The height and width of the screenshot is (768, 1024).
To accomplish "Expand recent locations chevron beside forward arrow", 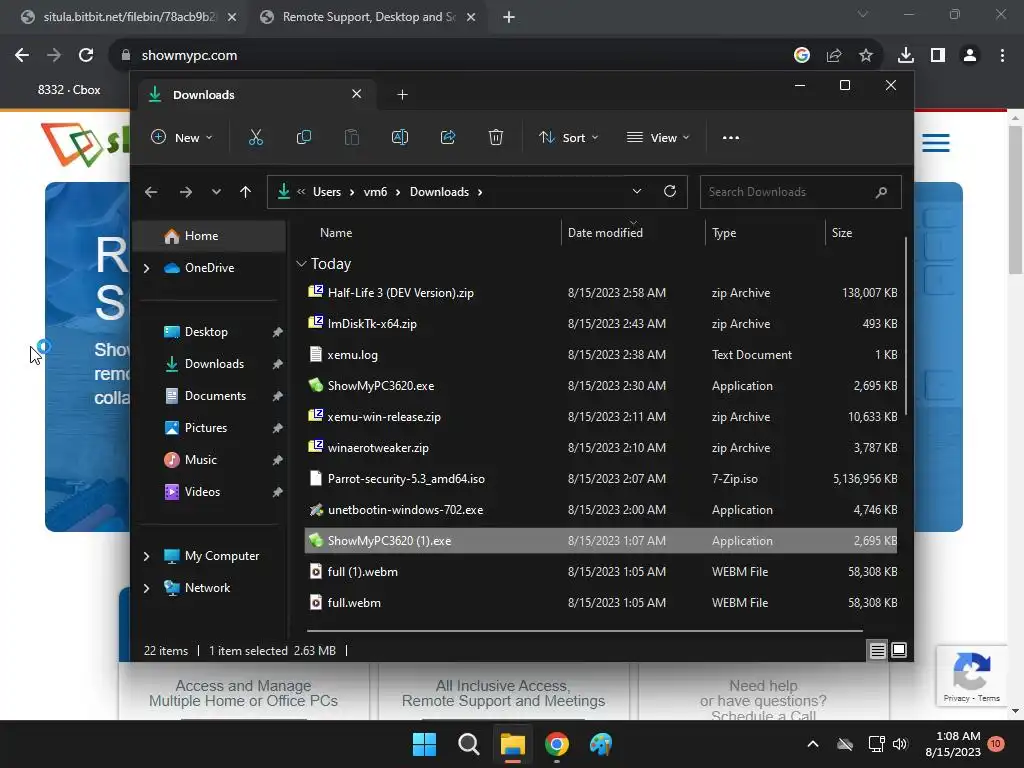I will point(216,192).
